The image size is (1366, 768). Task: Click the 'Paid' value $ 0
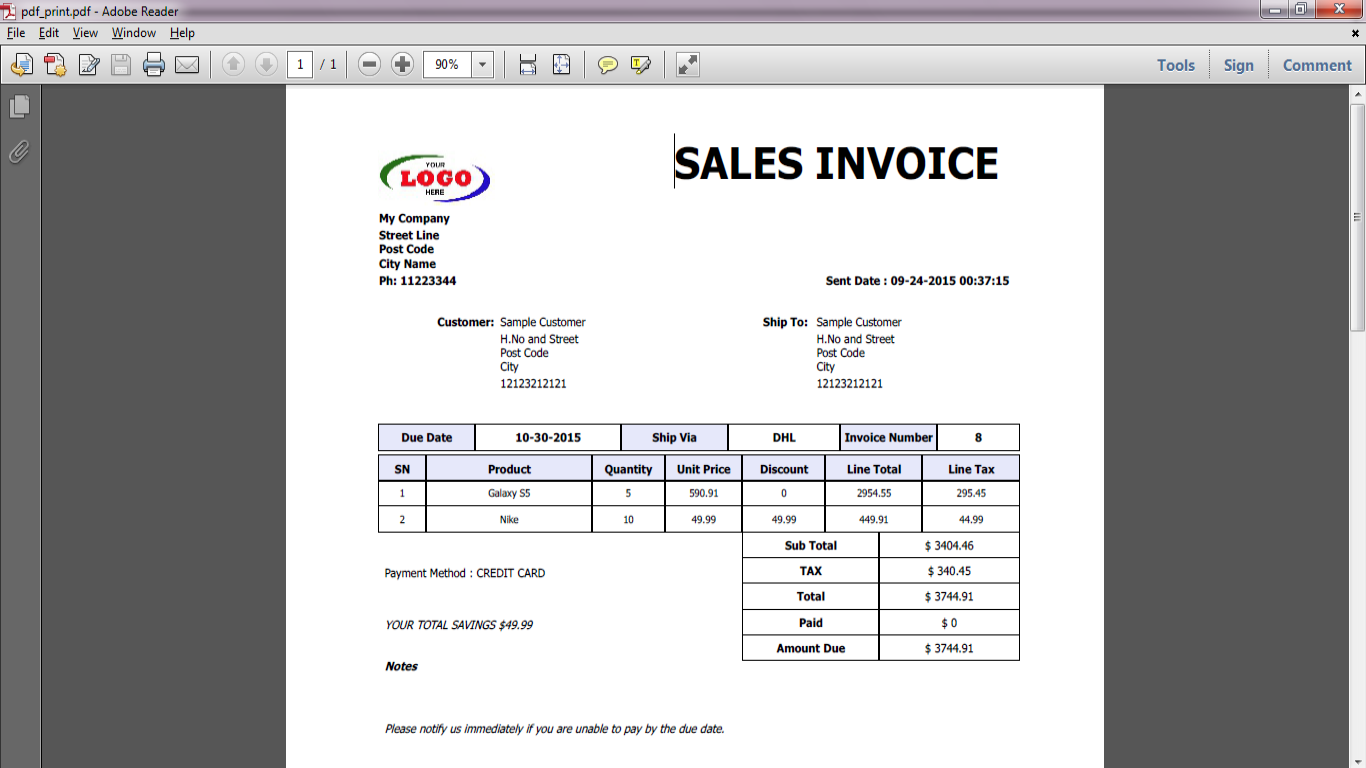point(949,622)
